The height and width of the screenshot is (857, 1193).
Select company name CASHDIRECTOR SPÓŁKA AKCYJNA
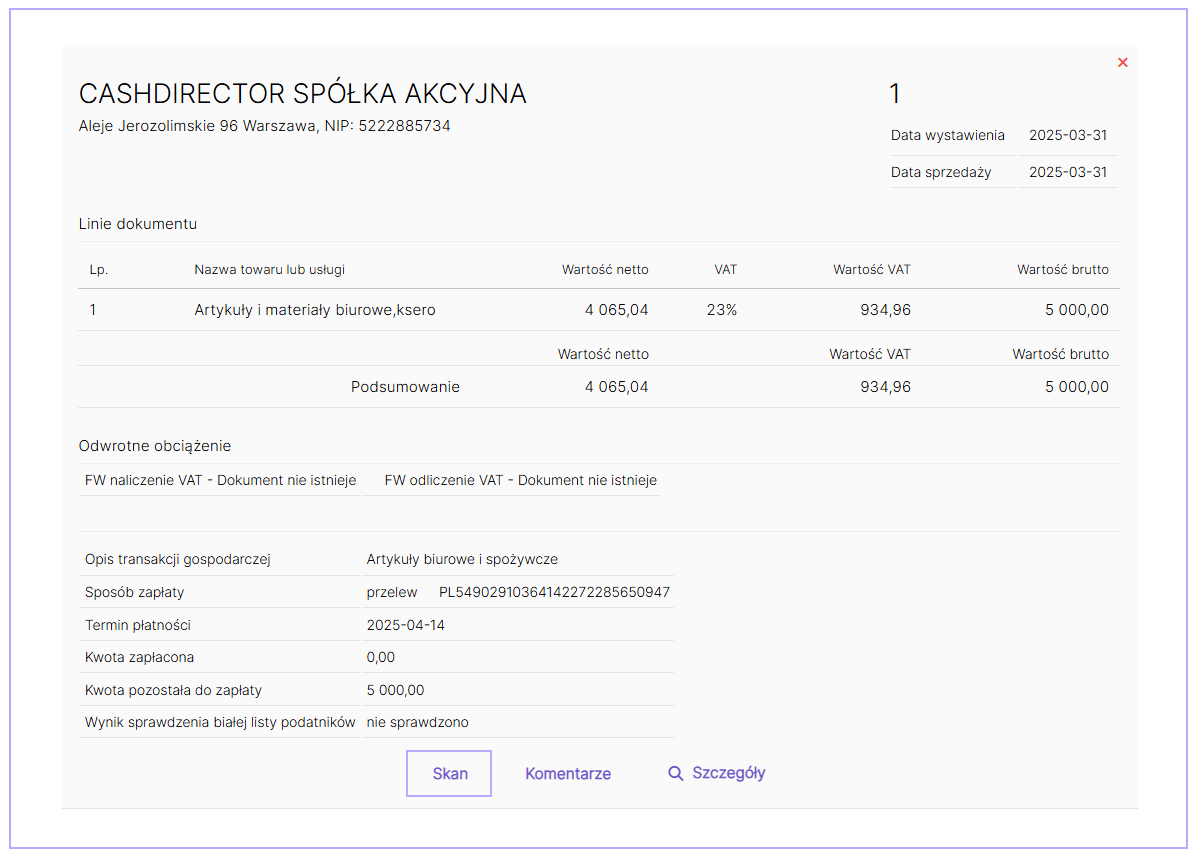click(303, 94)
